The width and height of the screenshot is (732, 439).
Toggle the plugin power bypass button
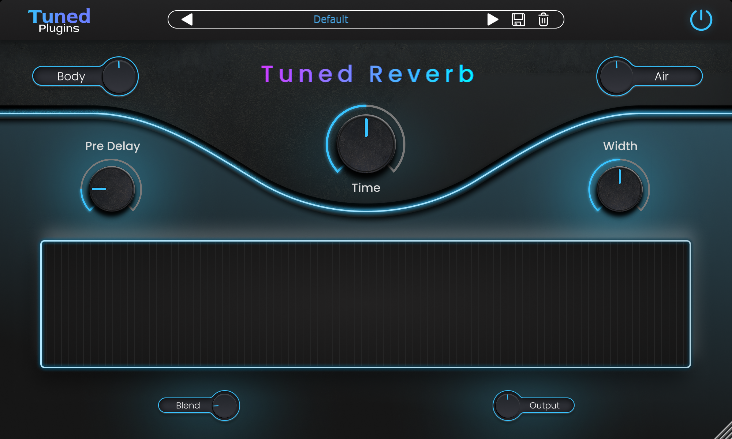(701, 20)
